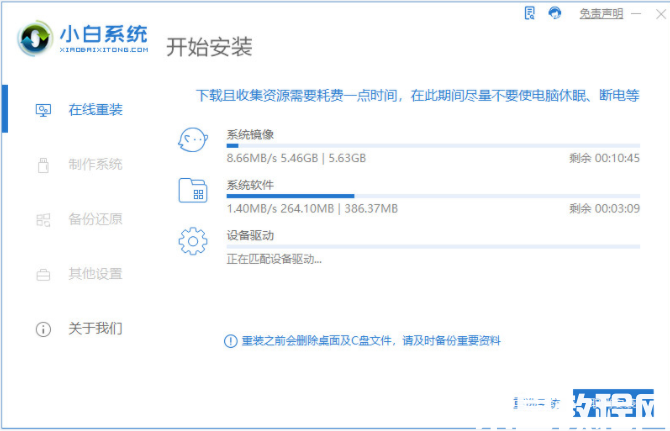Click the 正在匹配设备驱动... status text

tap(274, 259)
